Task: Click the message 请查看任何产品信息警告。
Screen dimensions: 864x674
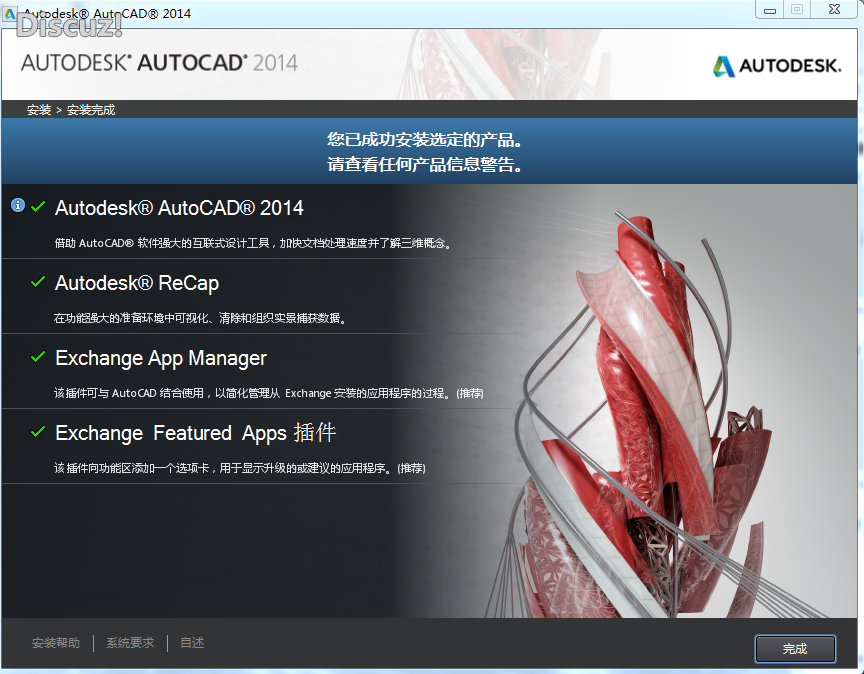Action: (424, 164)
